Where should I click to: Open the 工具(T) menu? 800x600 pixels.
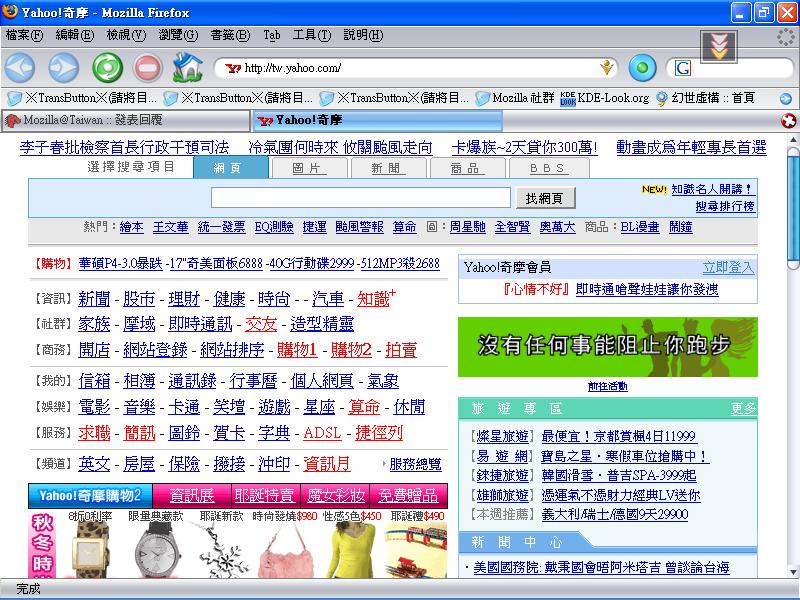312,35
